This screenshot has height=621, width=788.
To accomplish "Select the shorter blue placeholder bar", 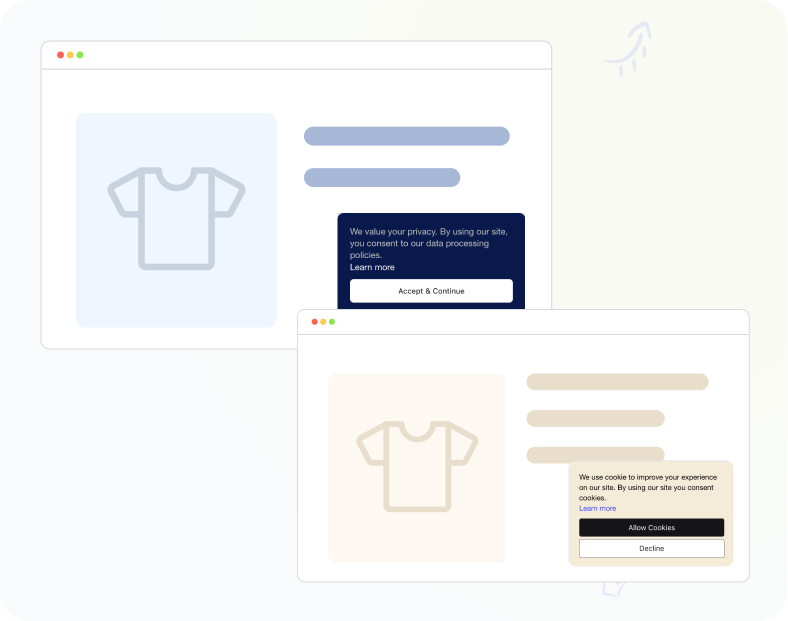I will (x=382, y=177).
